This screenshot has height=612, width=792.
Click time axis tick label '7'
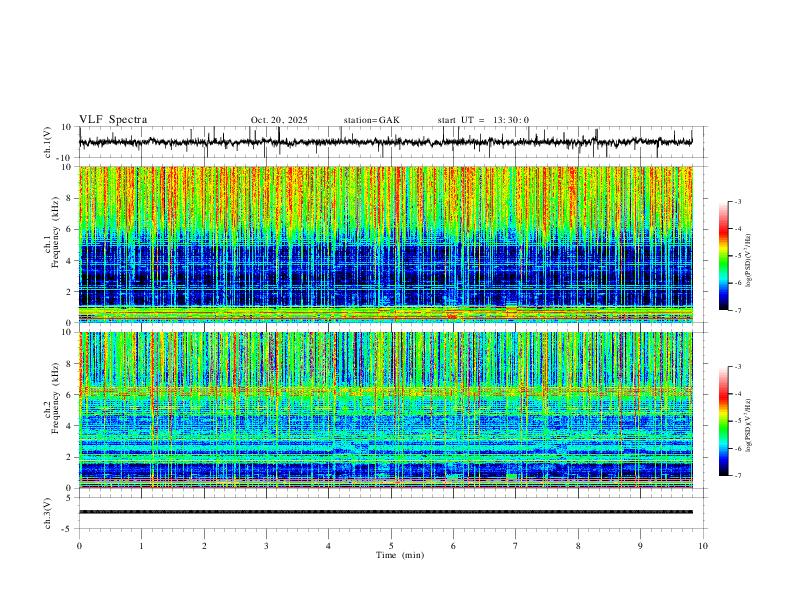[x=516, y=546]
